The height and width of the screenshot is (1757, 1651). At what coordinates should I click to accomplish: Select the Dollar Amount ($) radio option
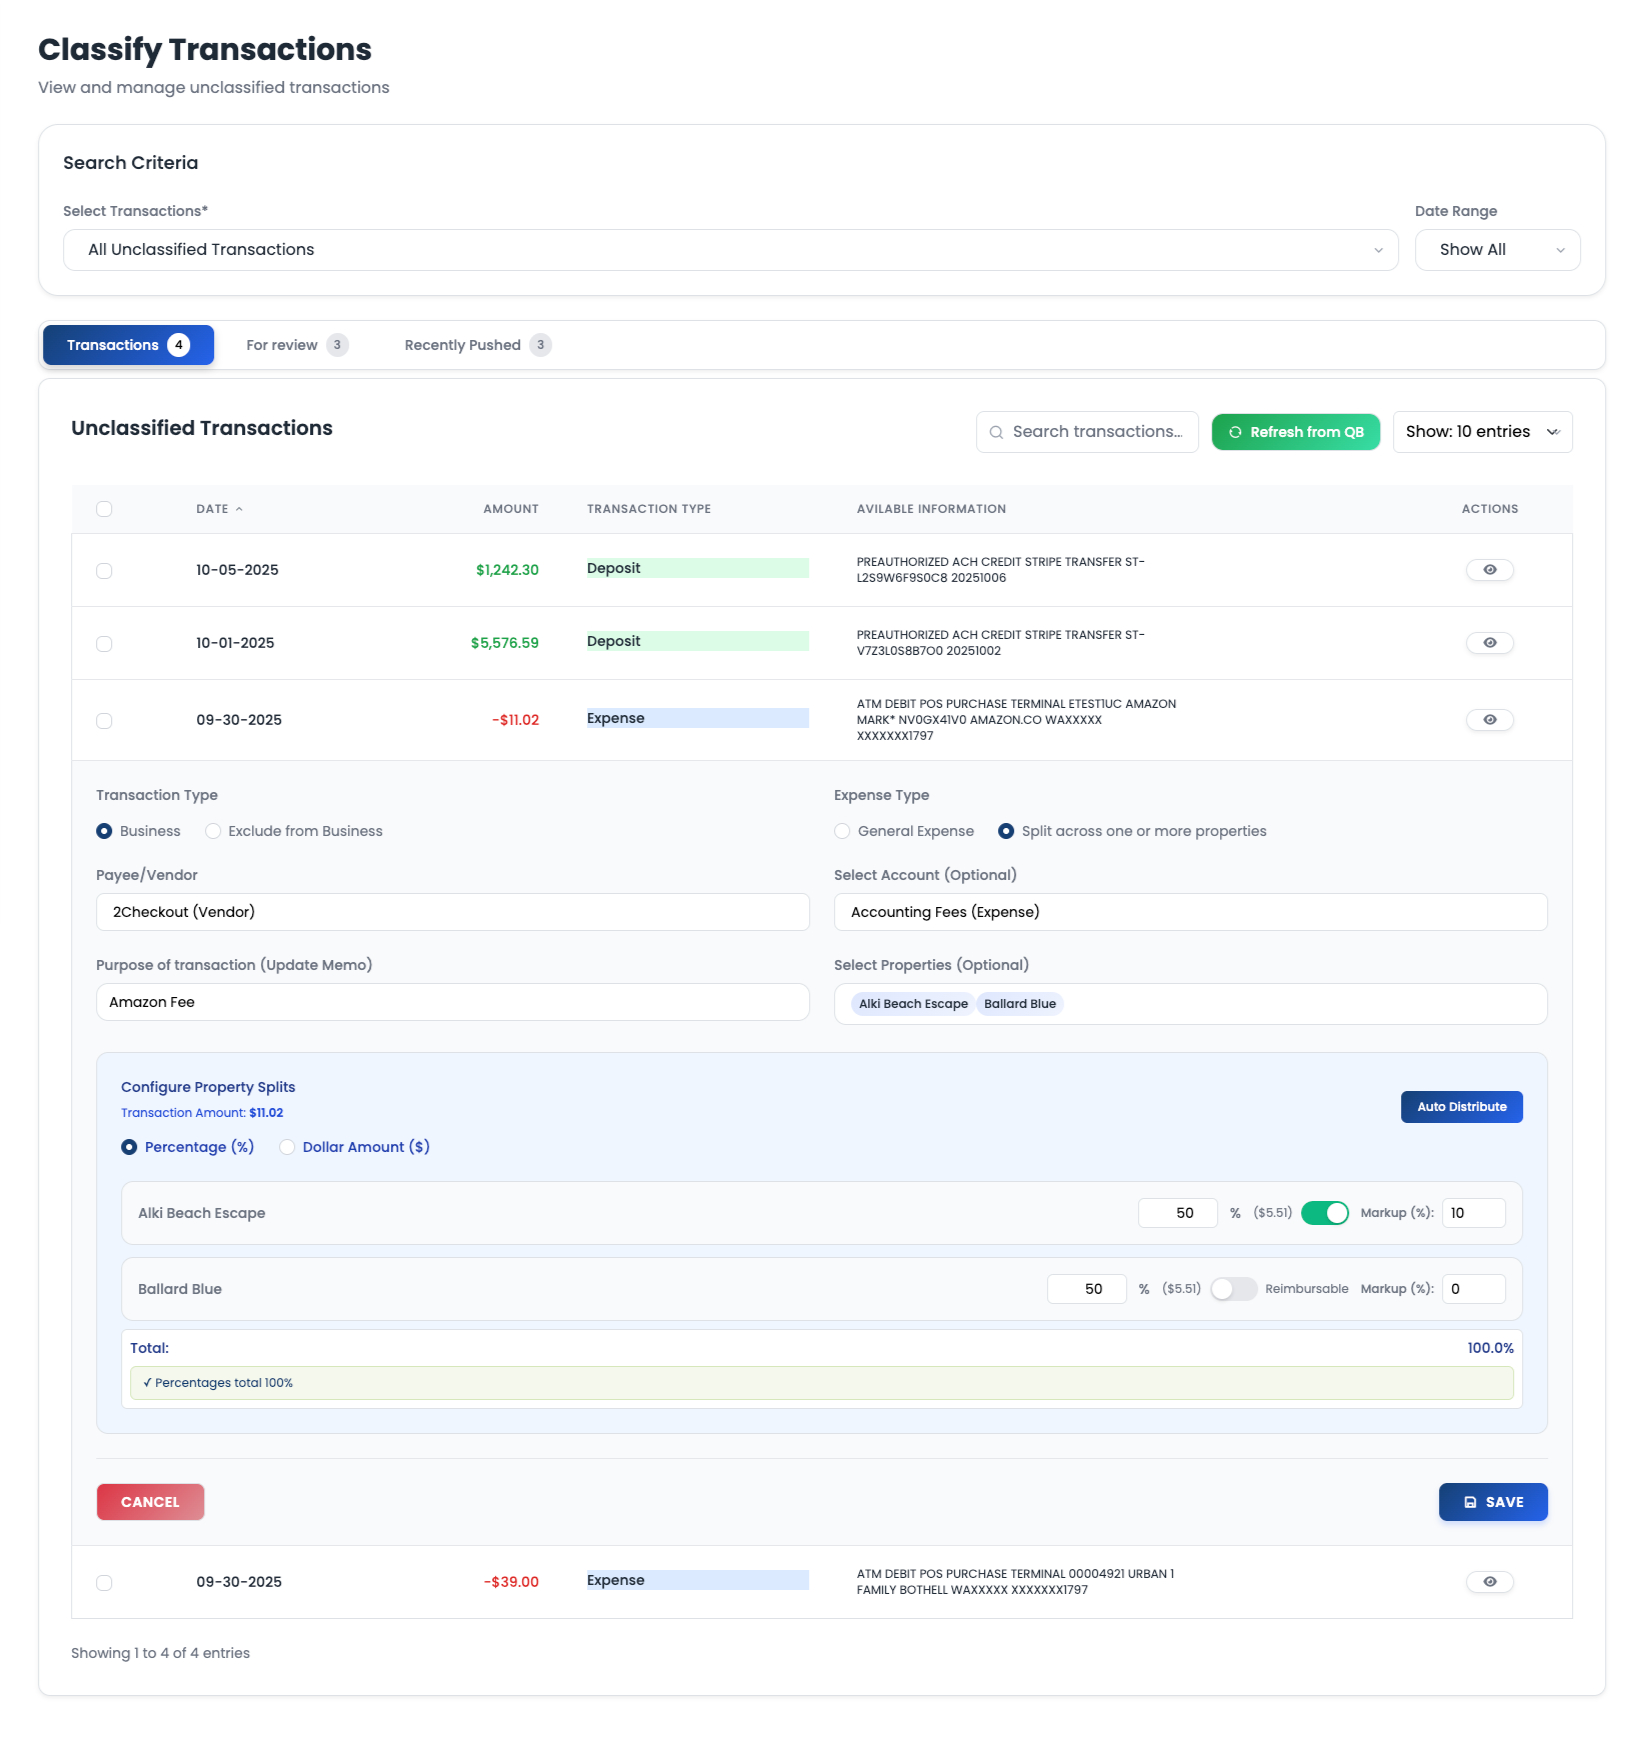pos(288,1147)
